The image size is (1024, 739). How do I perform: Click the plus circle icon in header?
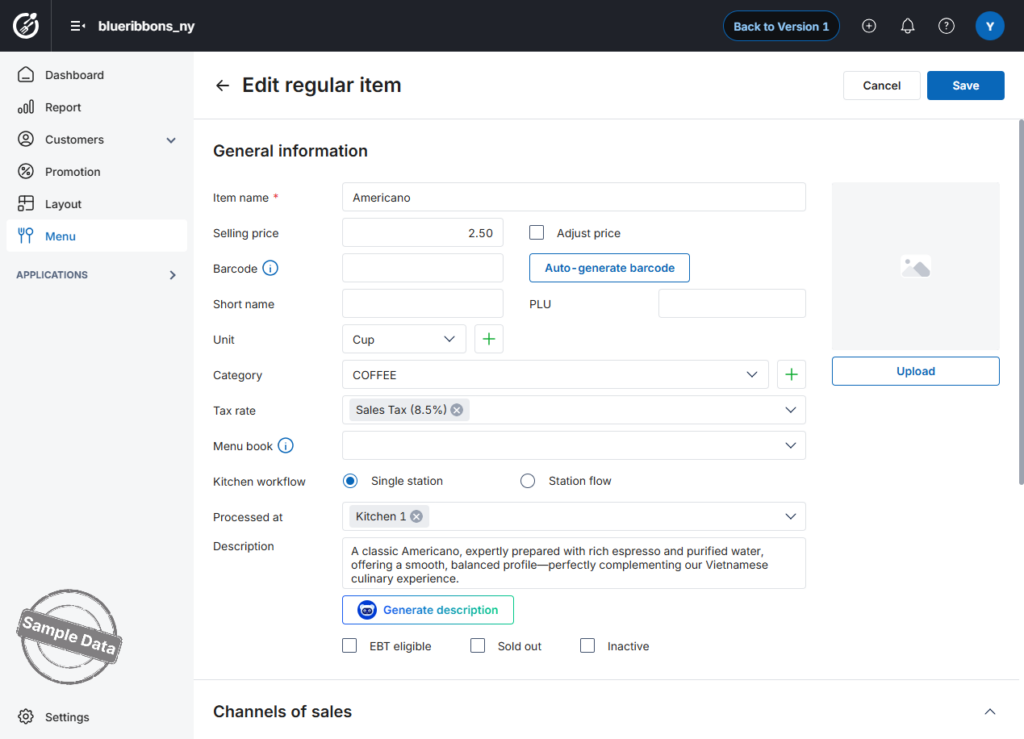tap(869, 26)
